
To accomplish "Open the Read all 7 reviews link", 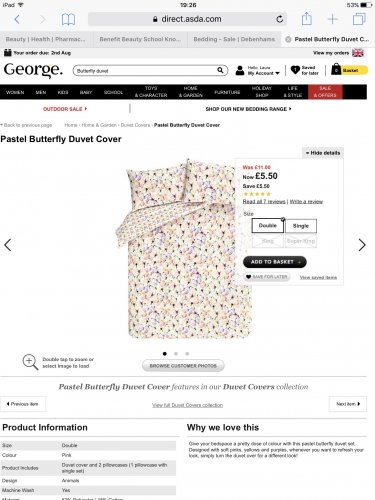I will click(x=264, y=202).
